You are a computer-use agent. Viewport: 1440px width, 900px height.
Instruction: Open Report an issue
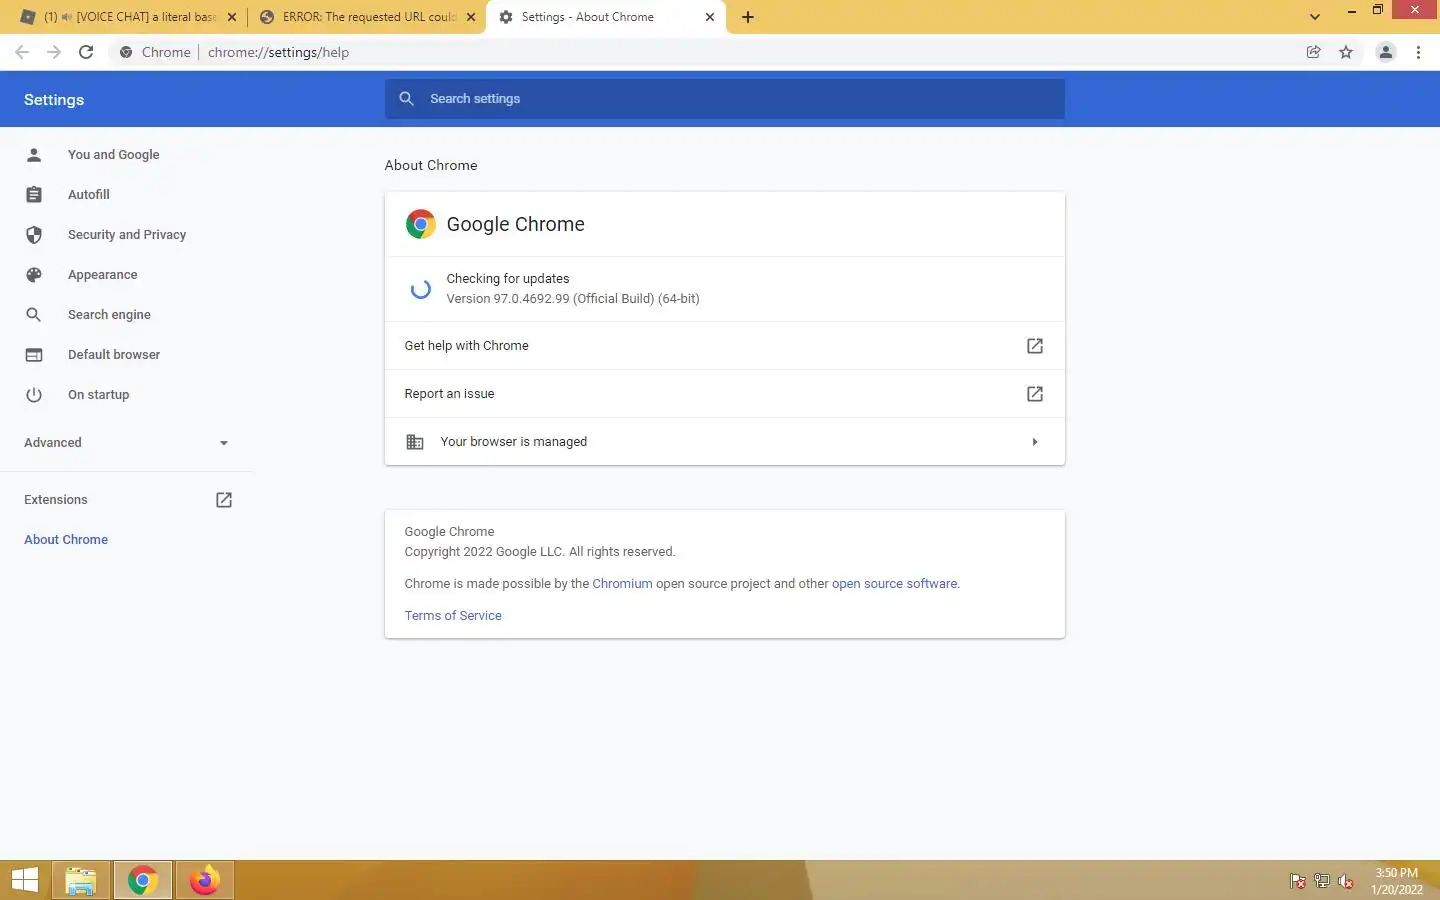point(724,393)
